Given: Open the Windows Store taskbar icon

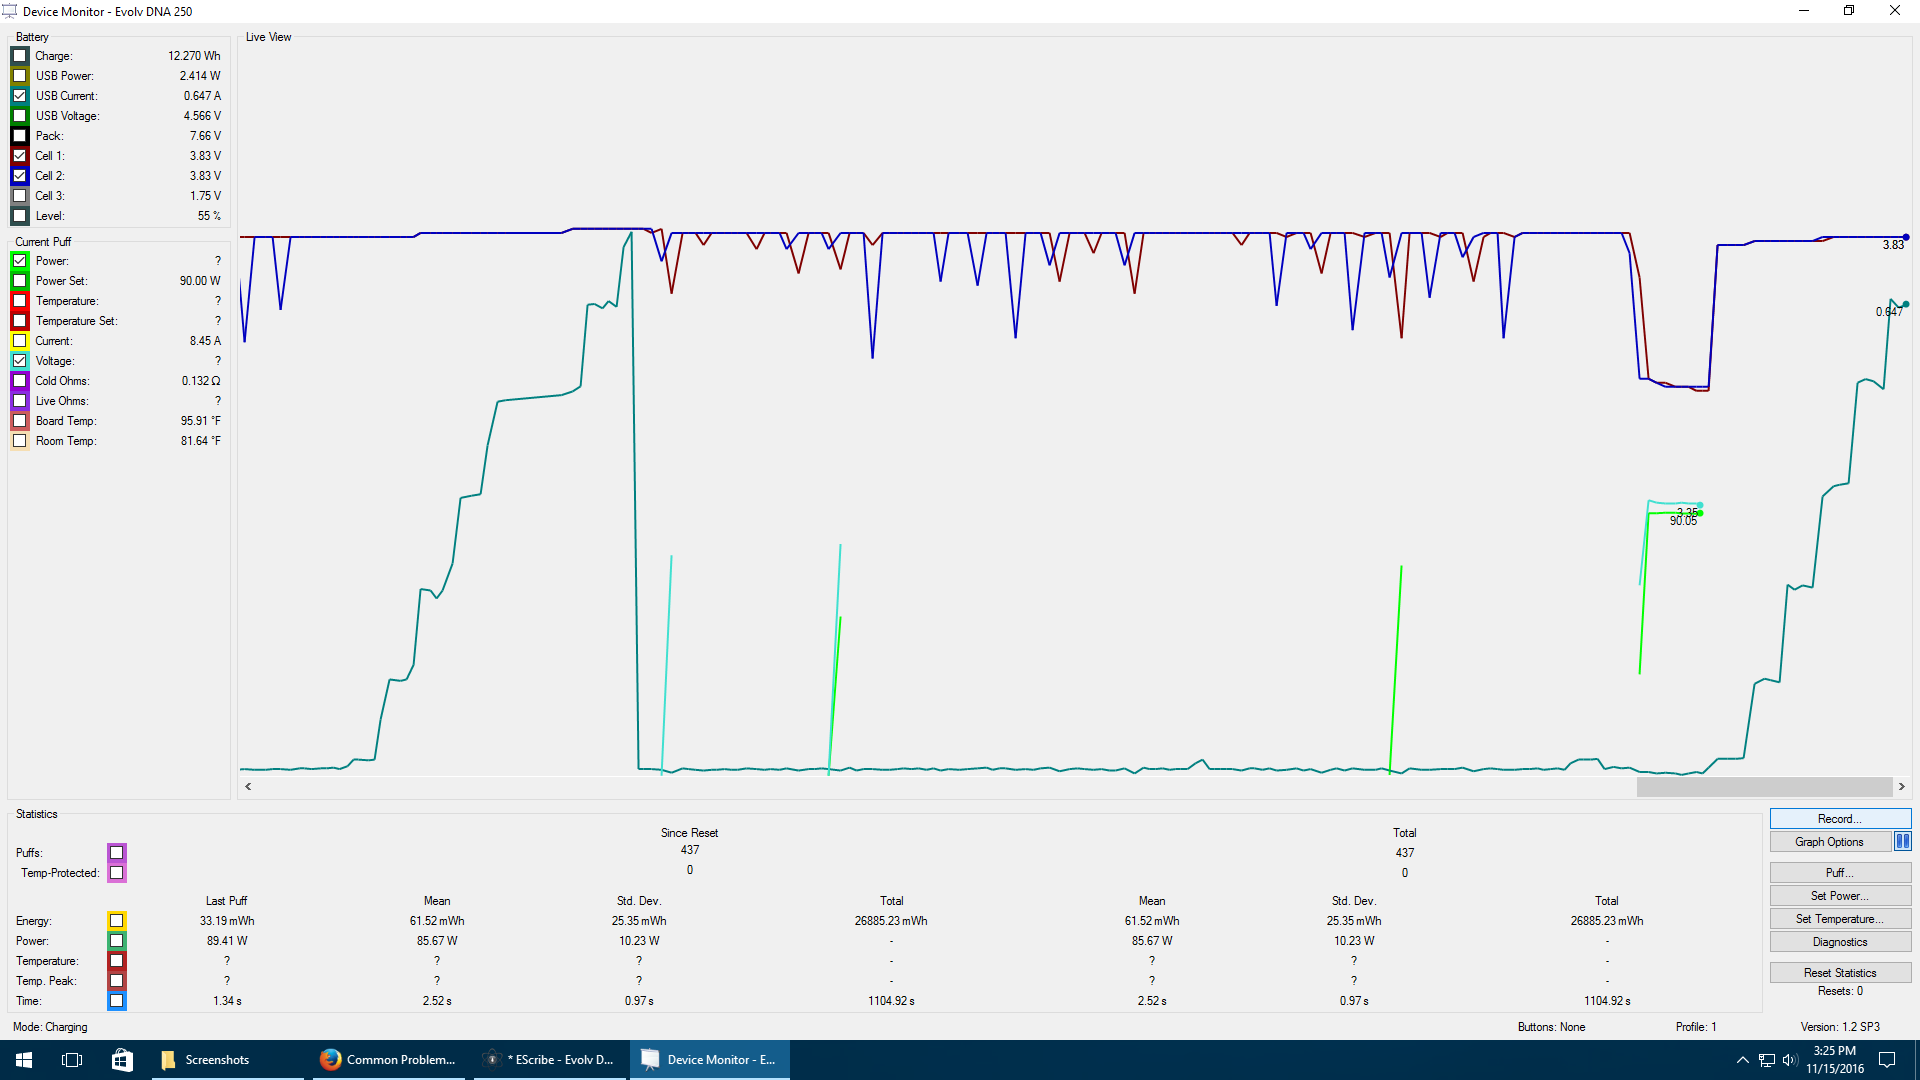Looking at the screenshot, I should pos(121,1060).
